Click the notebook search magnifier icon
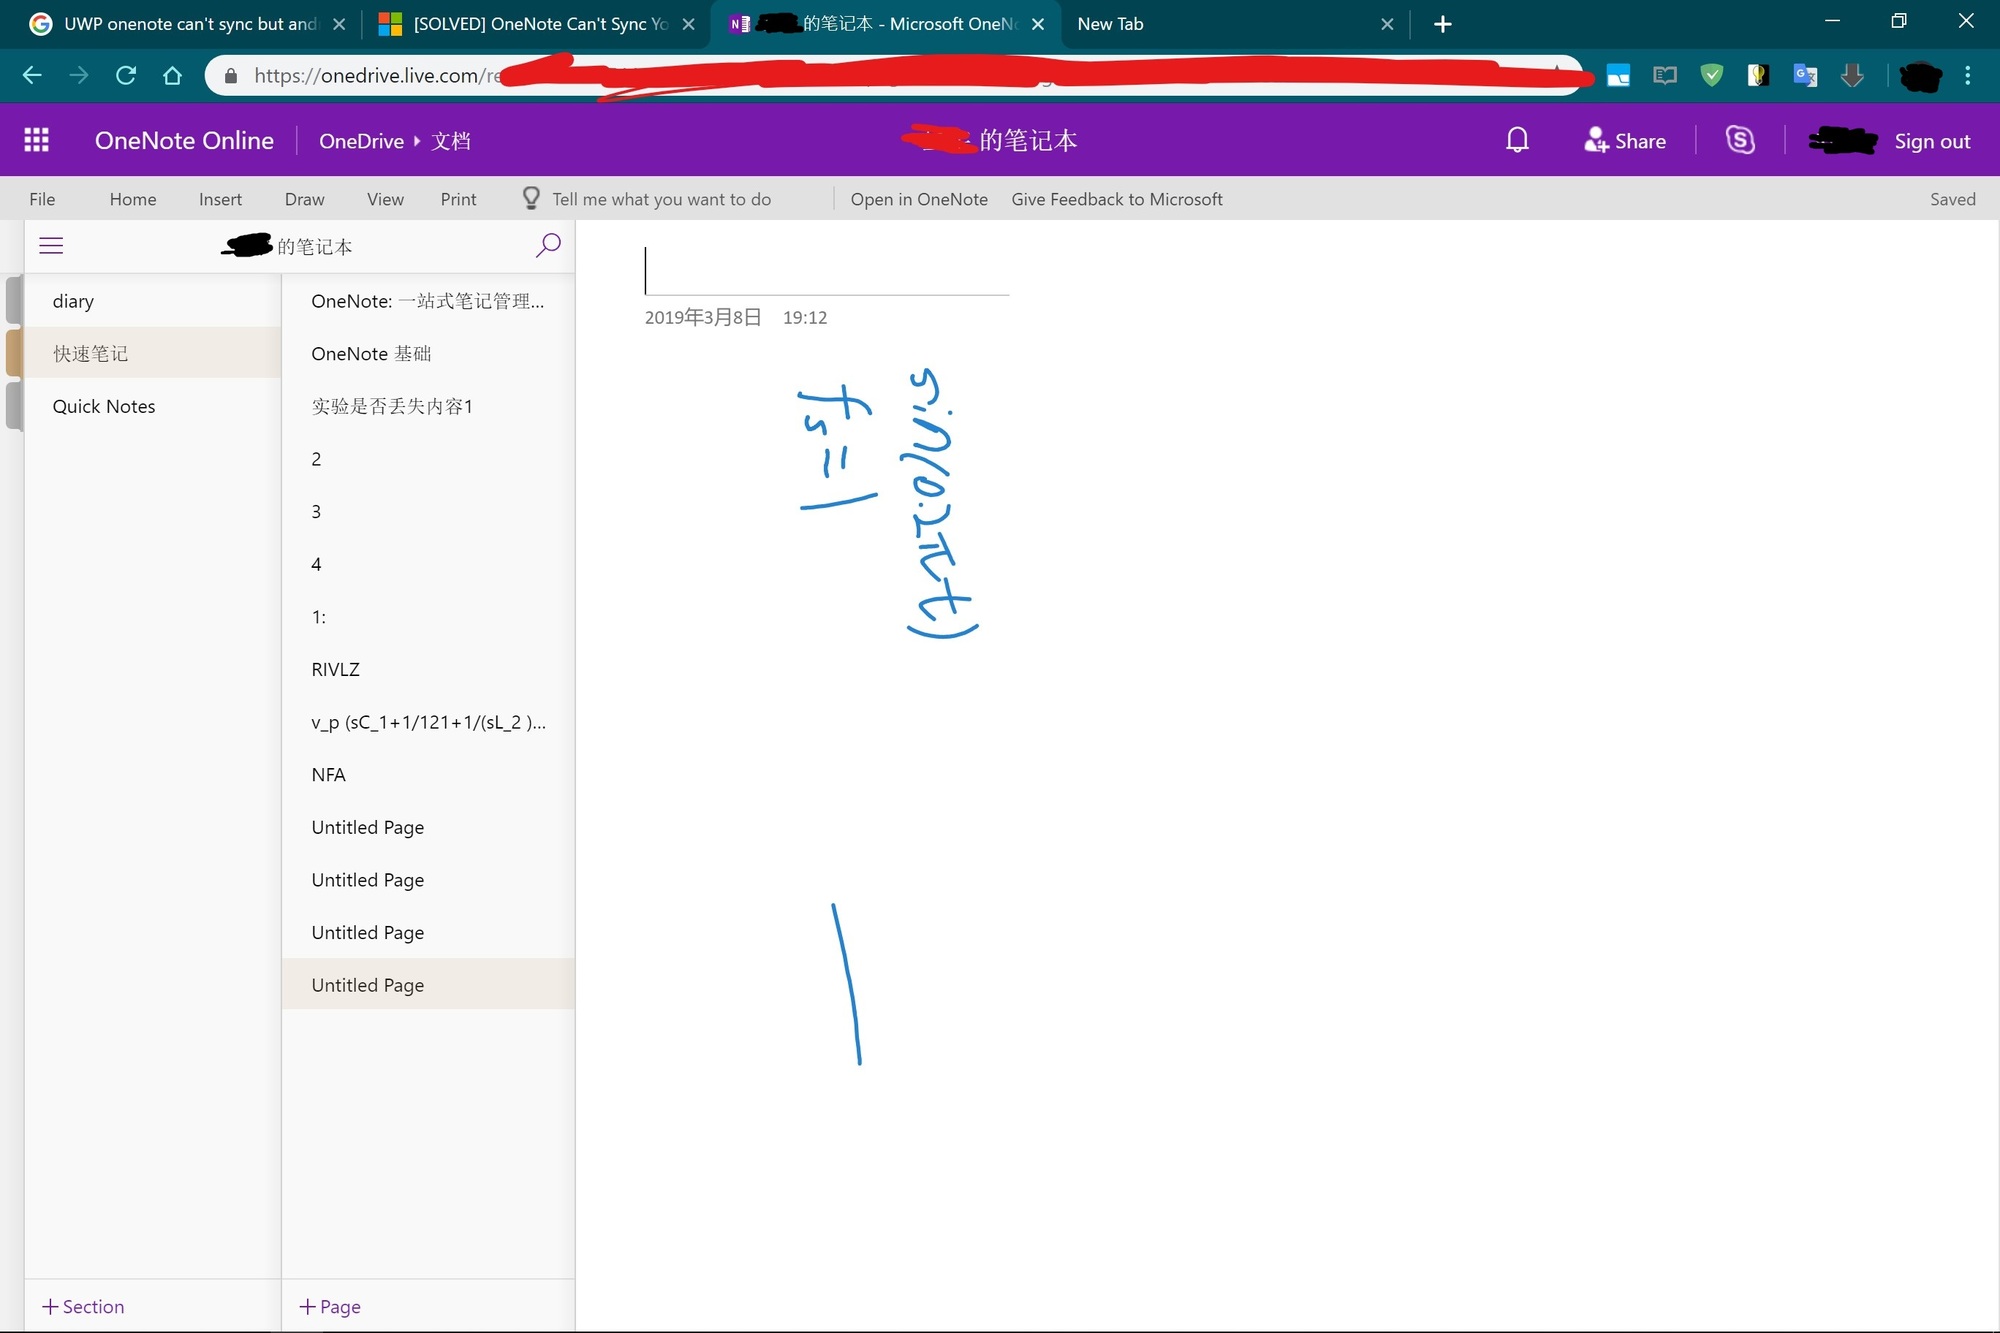 coord(548,245)
